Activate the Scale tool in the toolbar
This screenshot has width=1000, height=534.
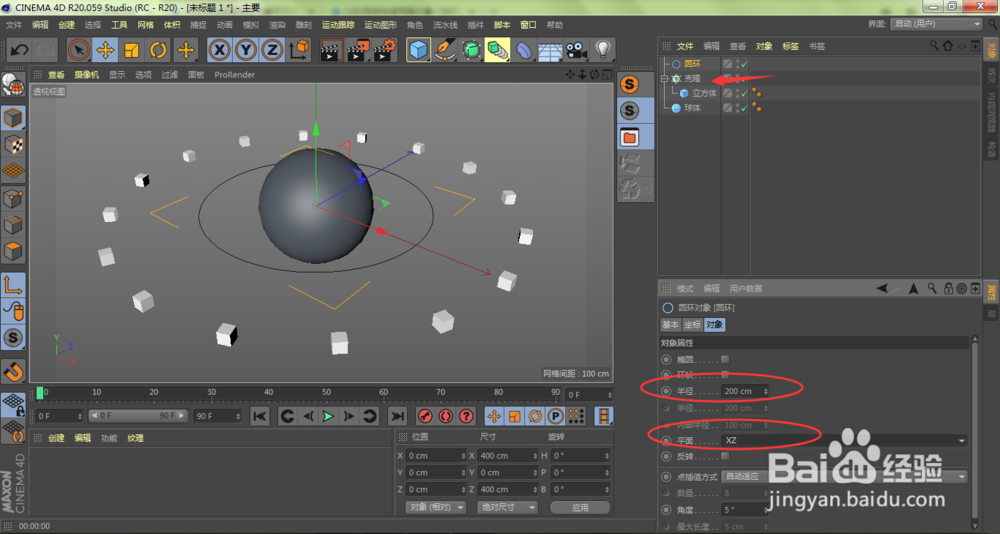132,50
